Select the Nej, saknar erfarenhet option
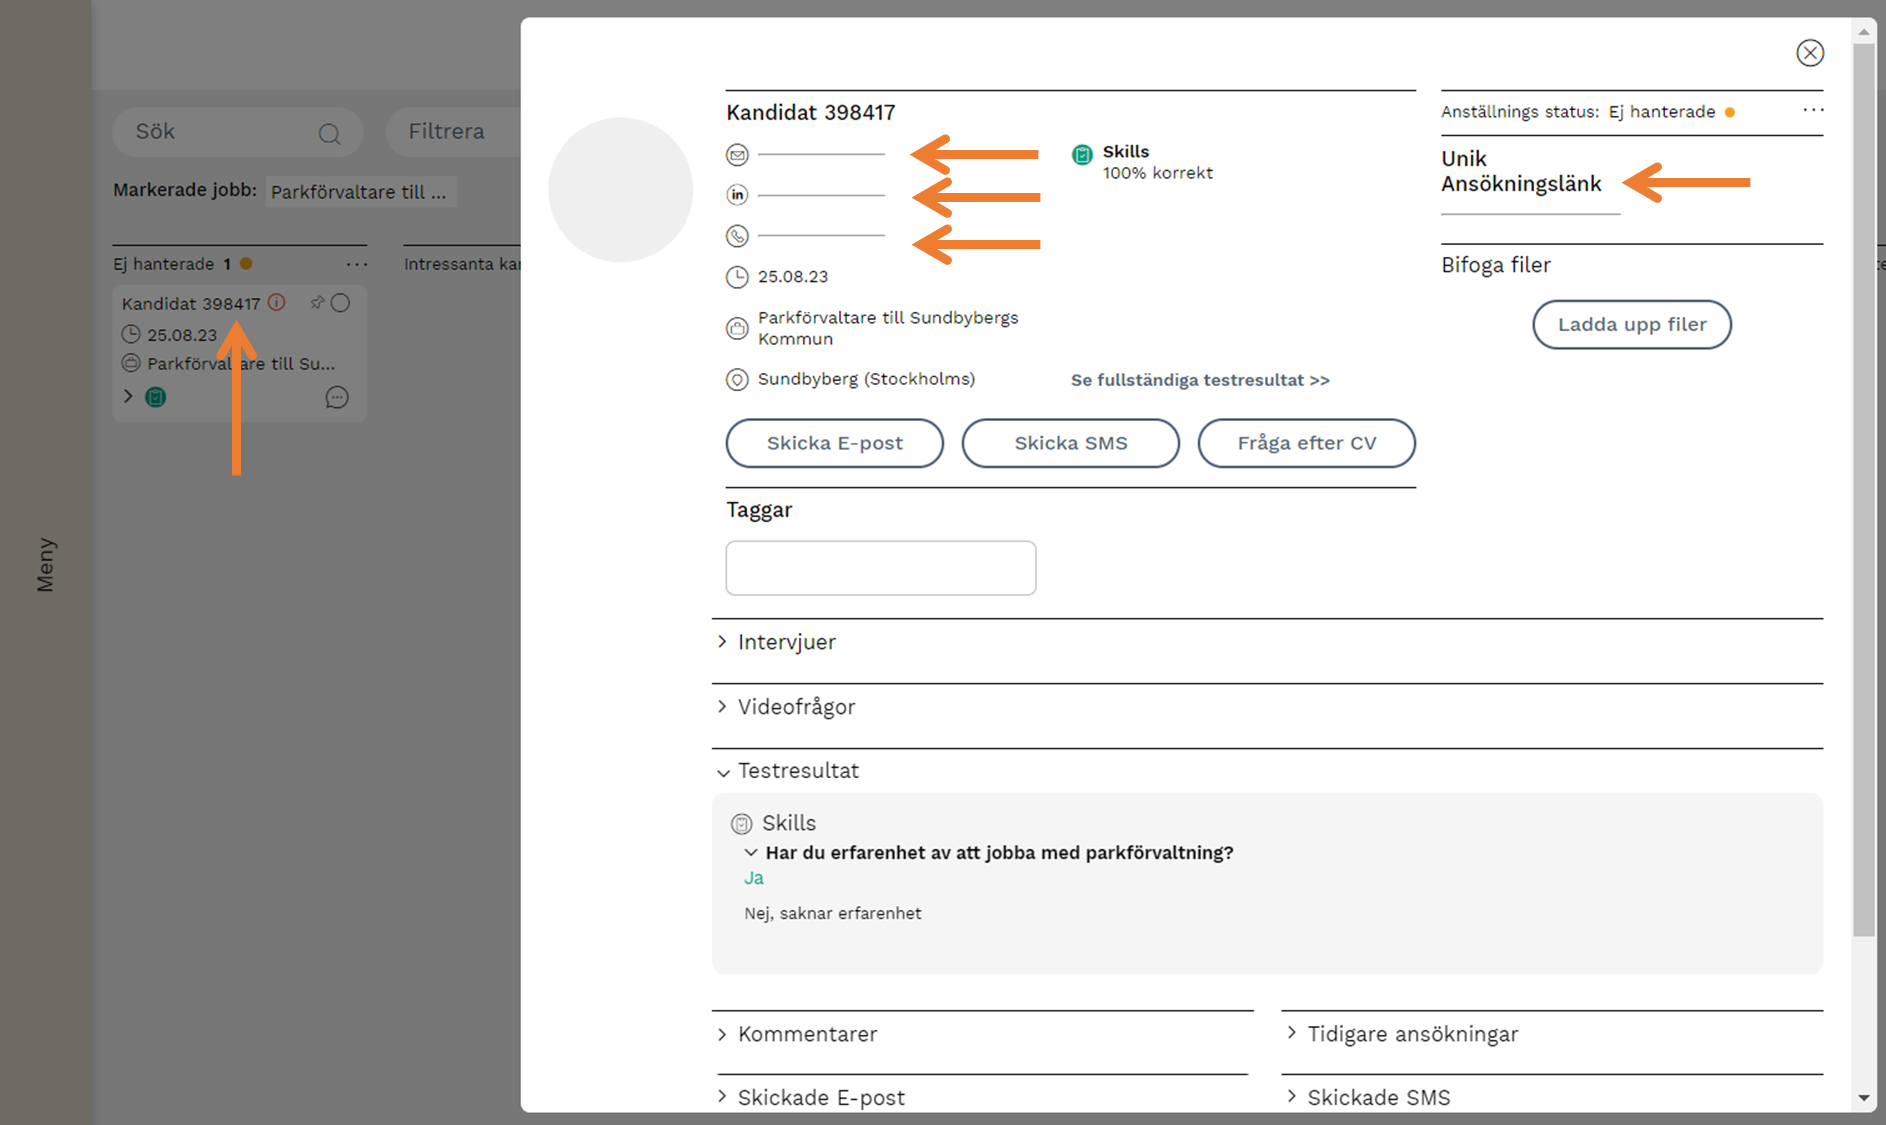The height and width of the screenshot is (1125, 1886). (x=832, y=913)
